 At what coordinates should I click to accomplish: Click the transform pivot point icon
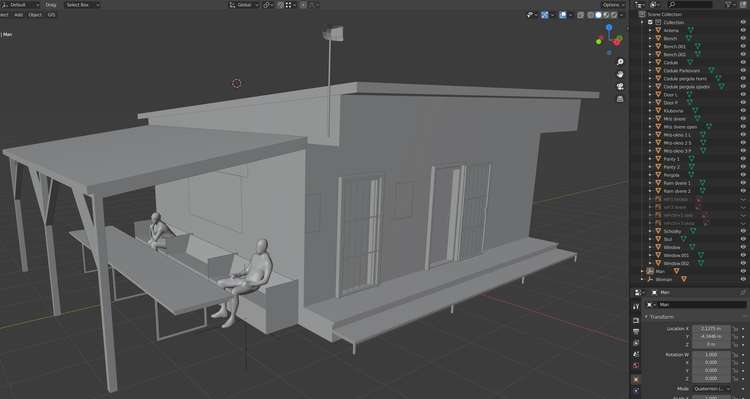268,5
